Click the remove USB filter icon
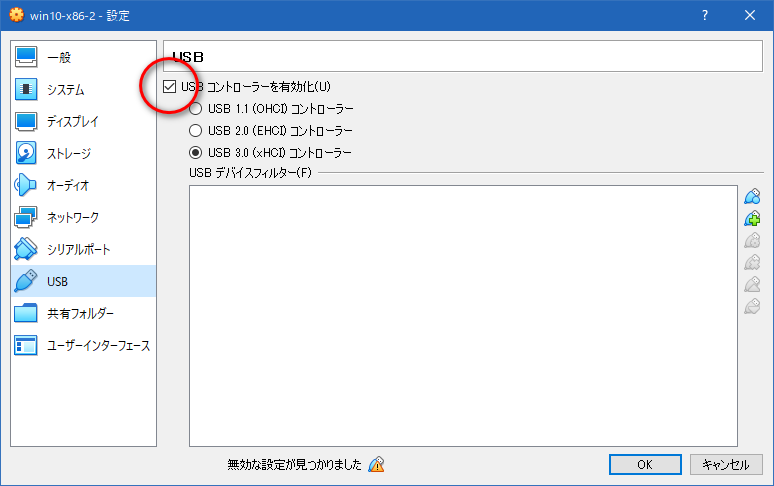This screenshot has width=774, height=486. click(x=752, y=262)
